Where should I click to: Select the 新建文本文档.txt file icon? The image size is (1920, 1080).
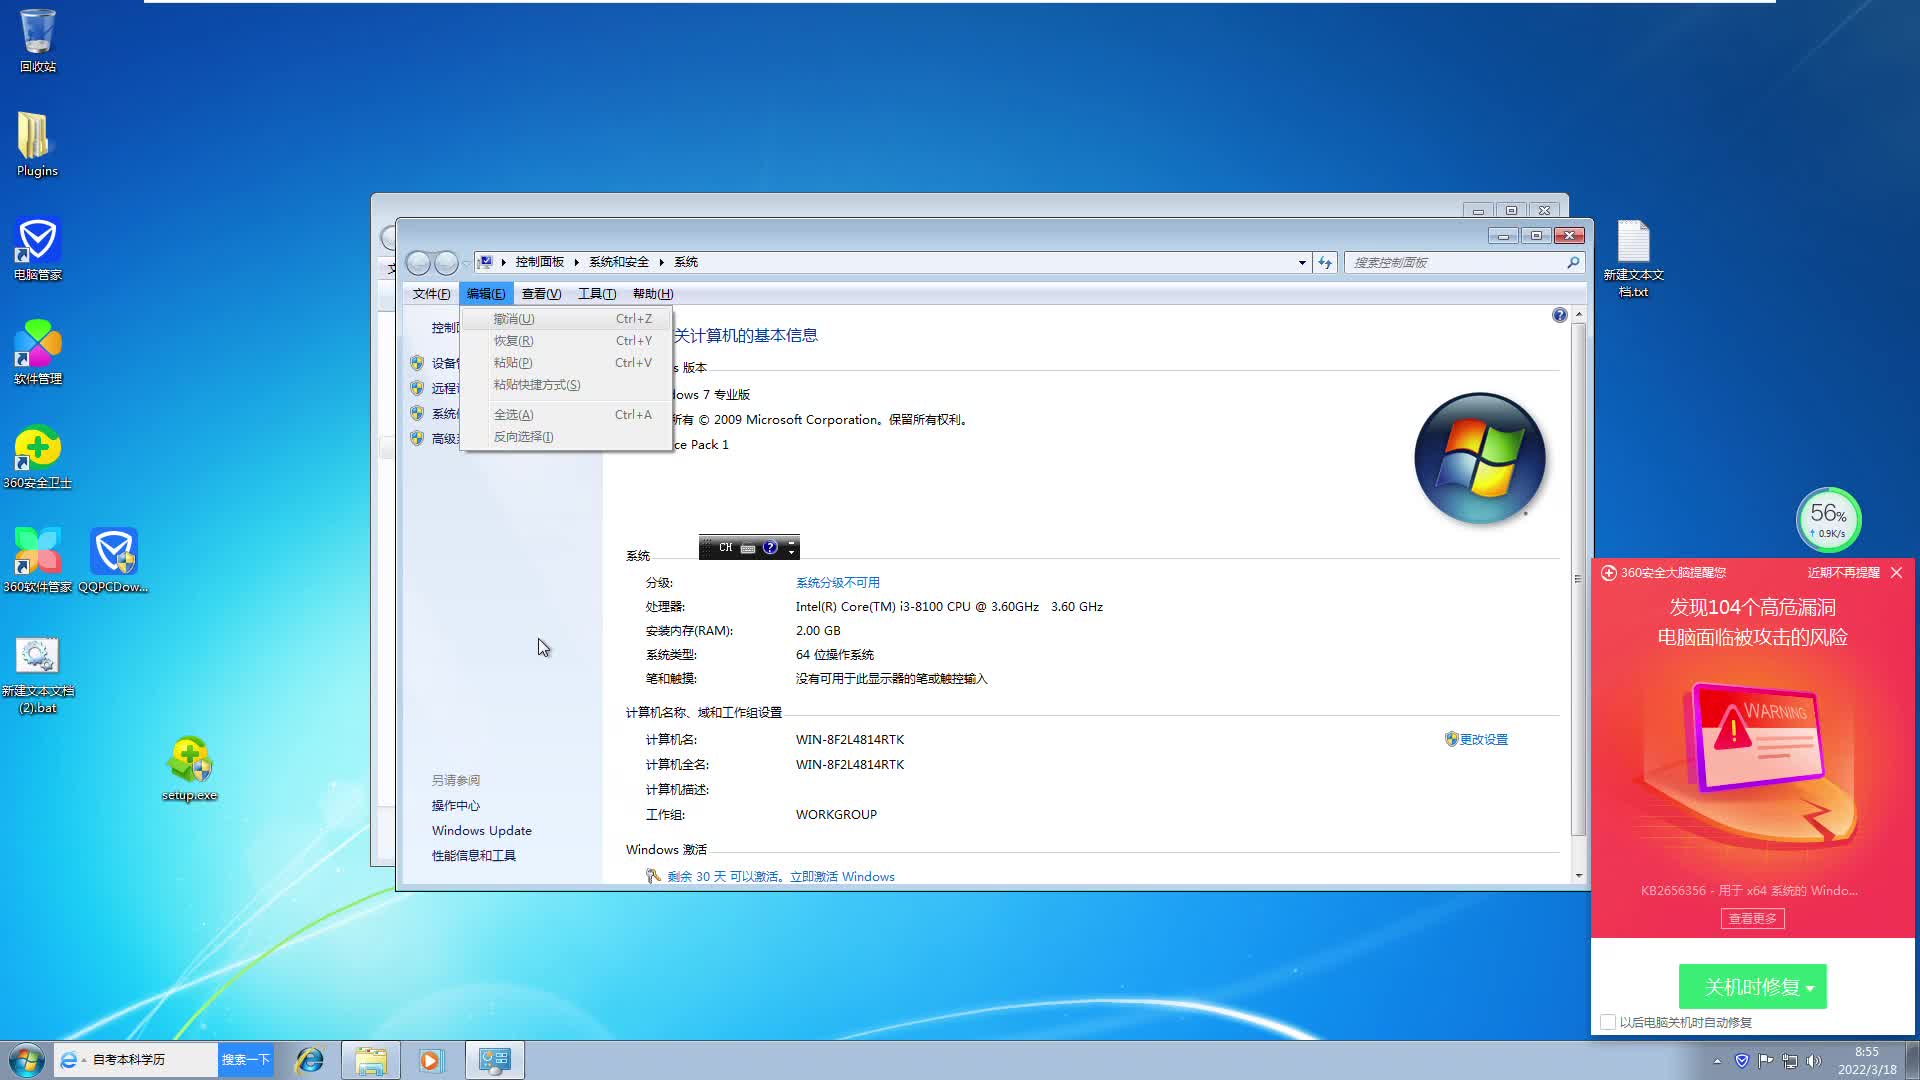click(1633, 258)
